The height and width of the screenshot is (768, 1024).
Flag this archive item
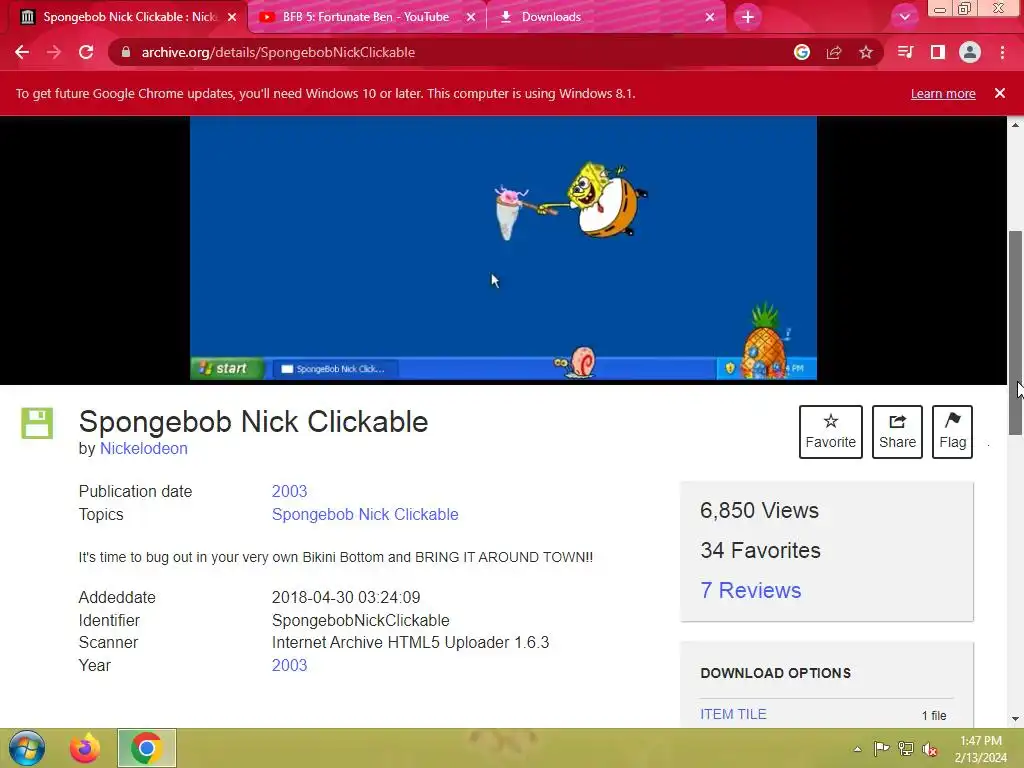952,432
